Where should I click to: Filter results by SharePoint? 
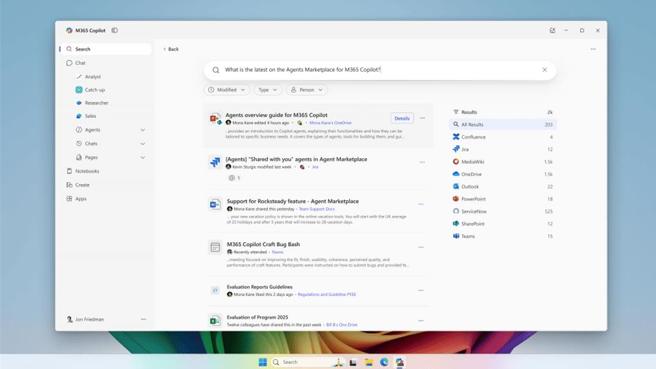click(x=502, y=224)
